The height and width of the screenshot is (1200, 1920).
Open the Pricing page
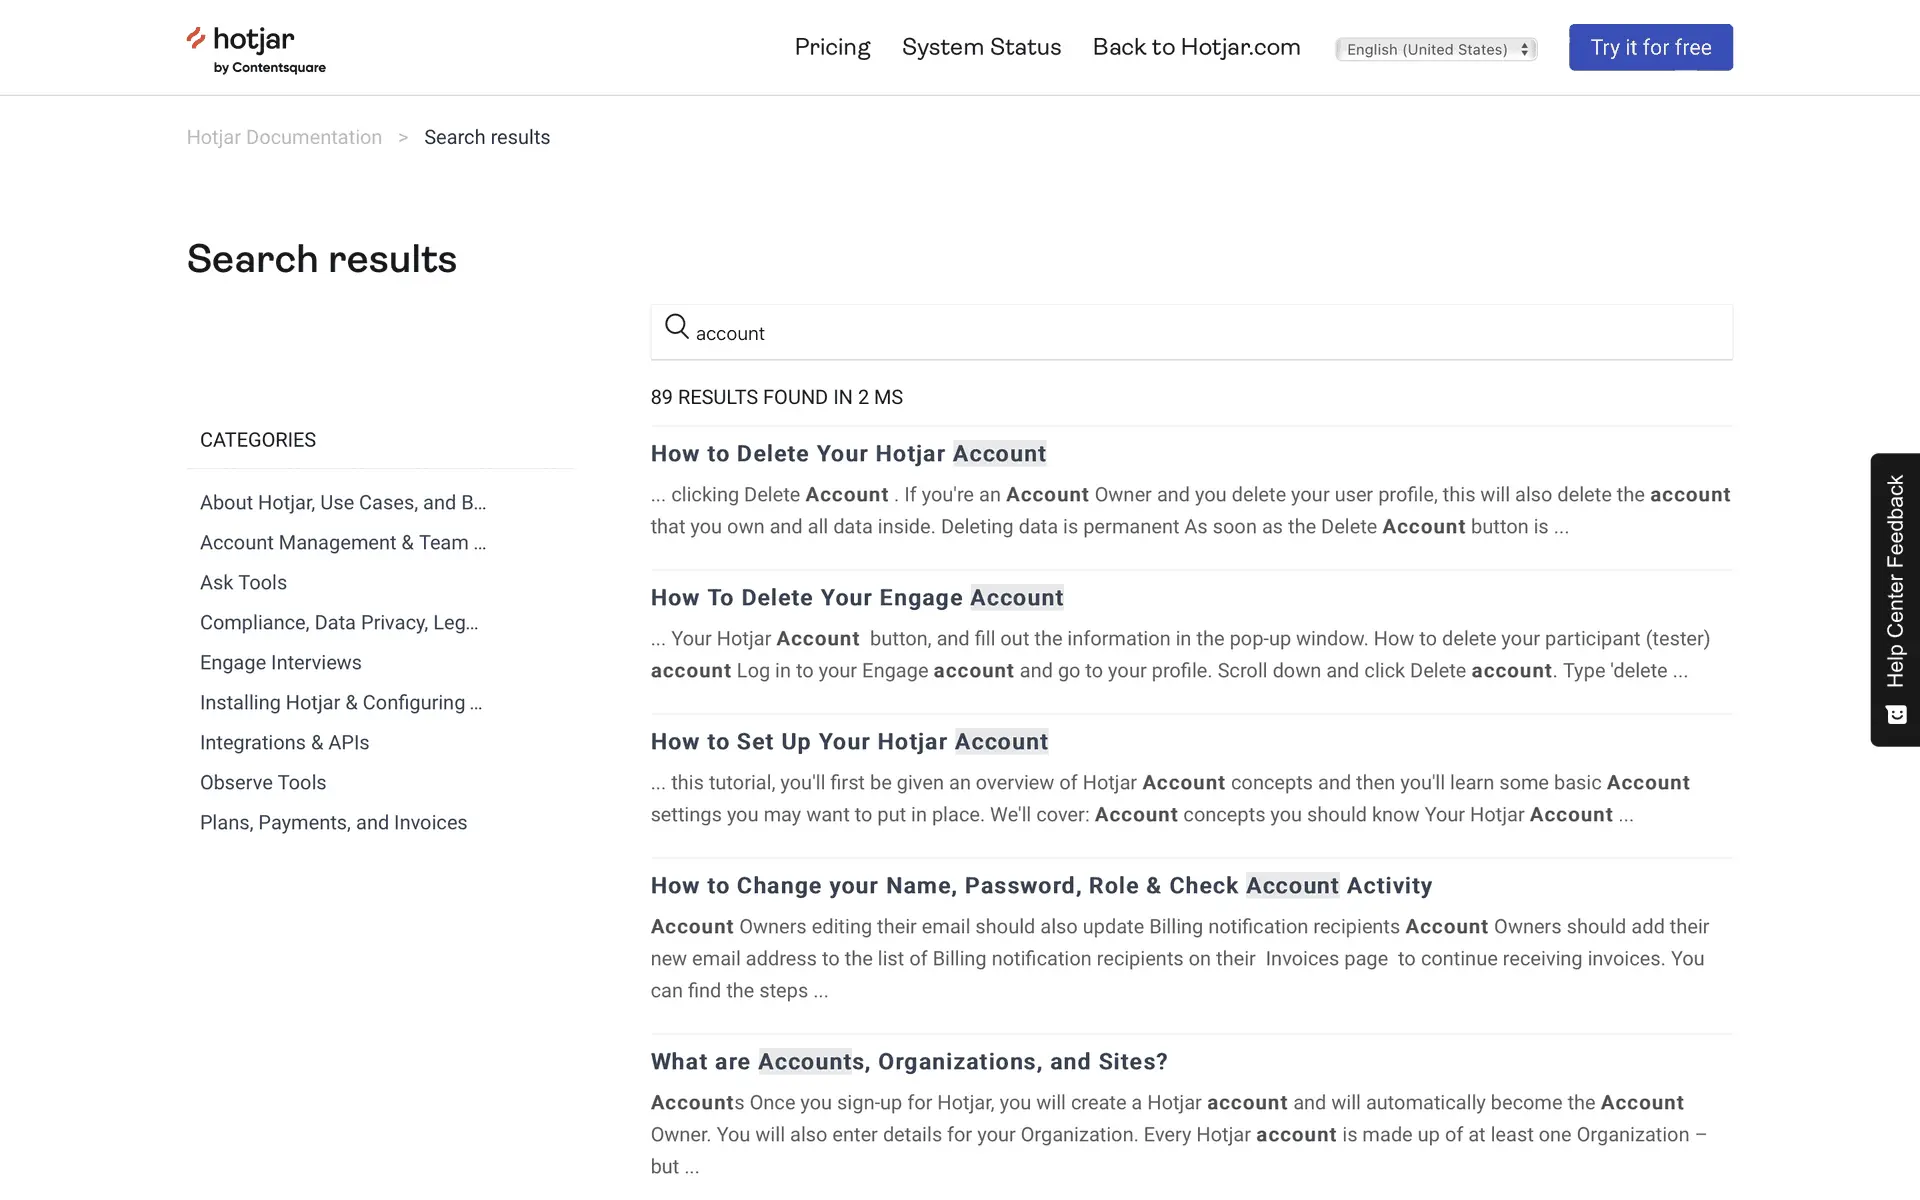click(x=832, y=47)
